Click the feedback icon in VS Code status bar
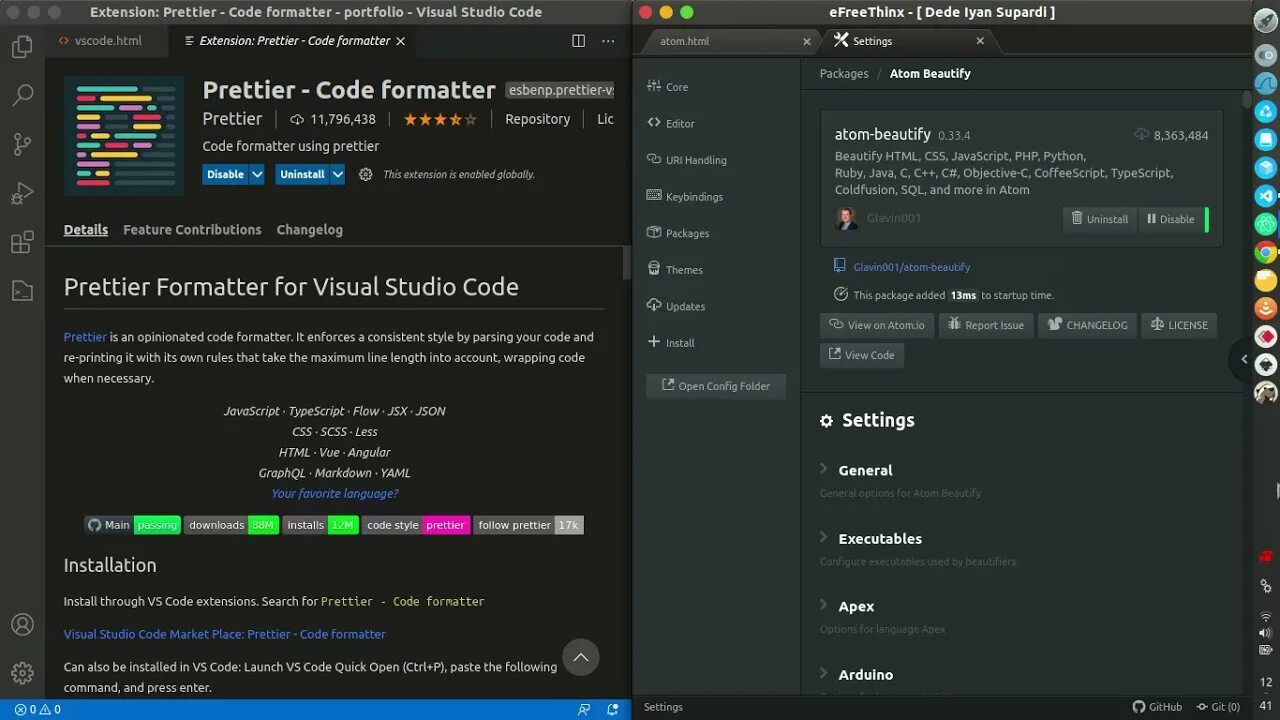The image size is (1280, 720). click(584, 710)
